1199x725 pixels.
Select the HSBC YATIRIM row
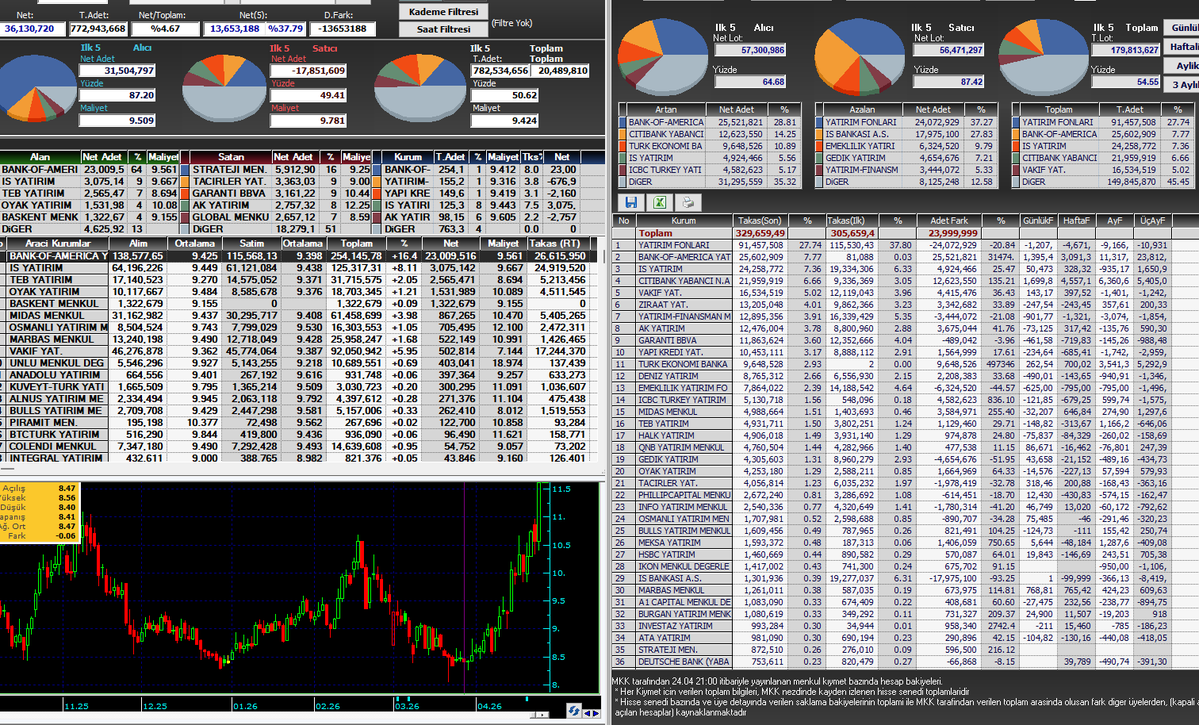click(906, 554)
